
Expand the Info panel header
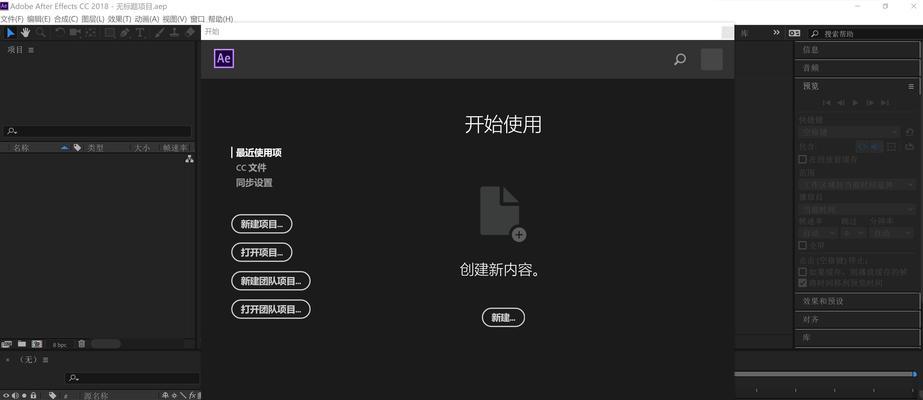click(856, 50)
